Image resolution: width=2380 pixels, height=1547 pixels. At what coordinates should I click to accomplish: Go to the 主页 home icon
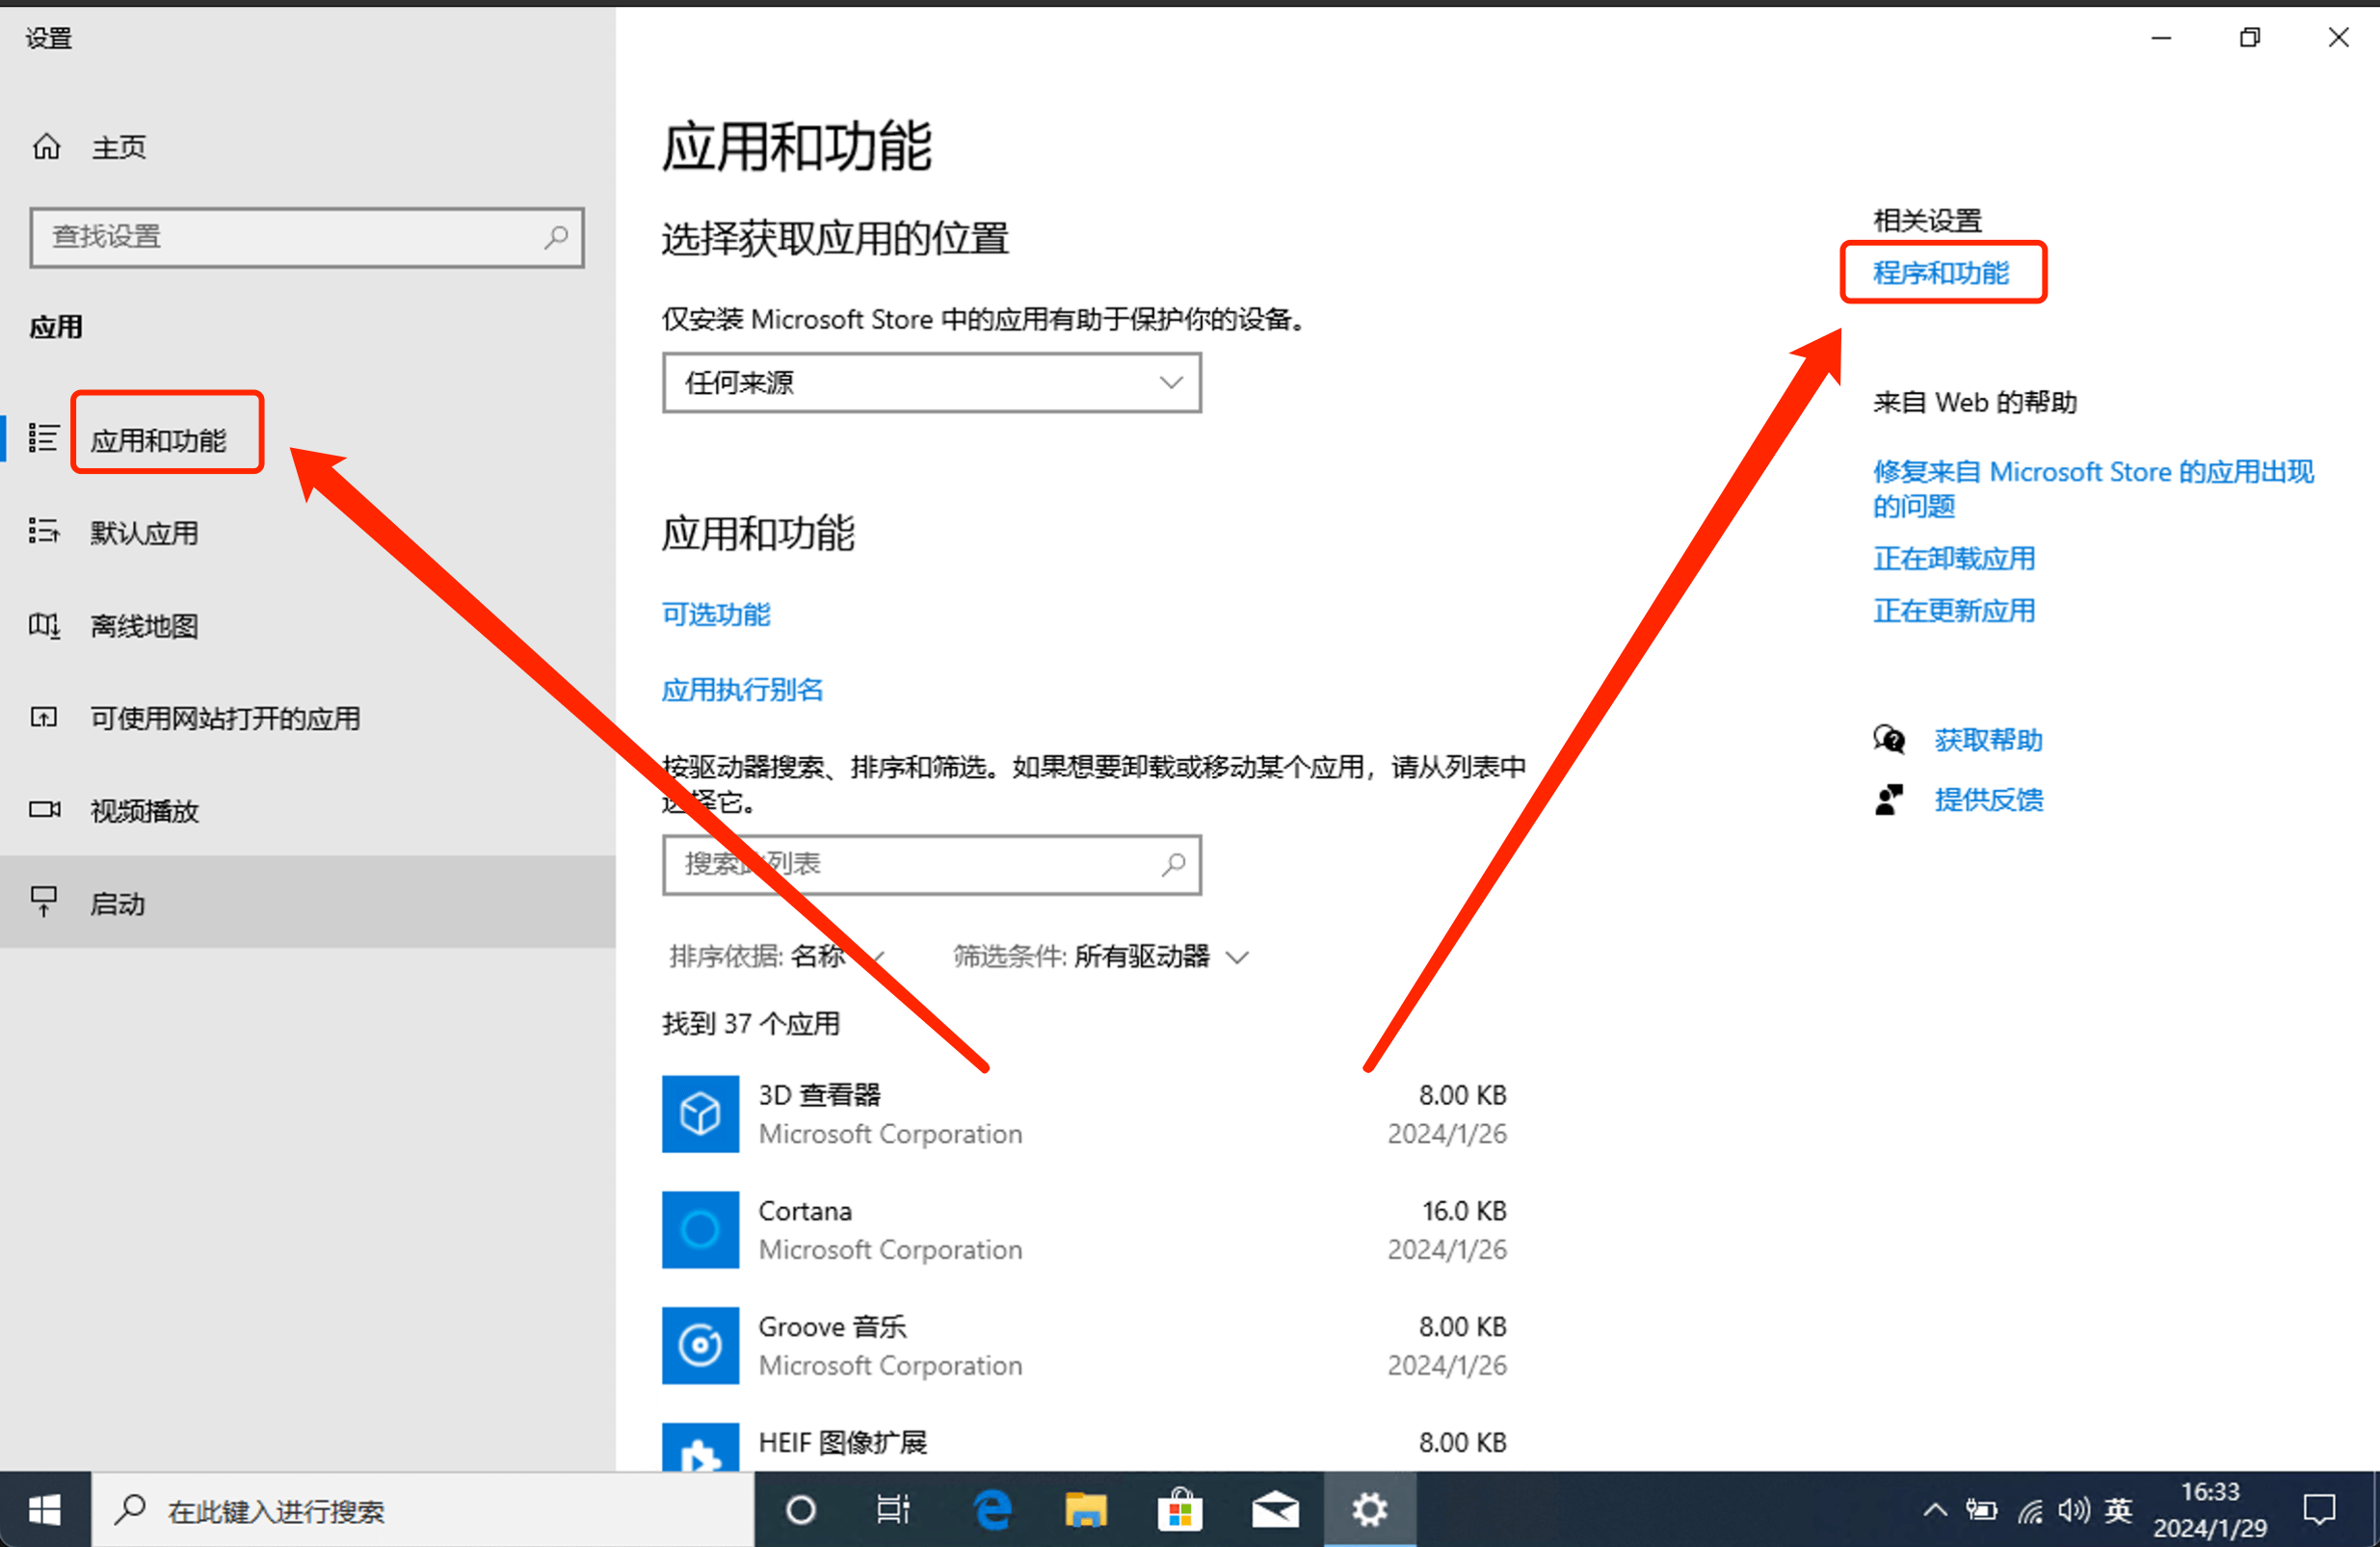46,147
